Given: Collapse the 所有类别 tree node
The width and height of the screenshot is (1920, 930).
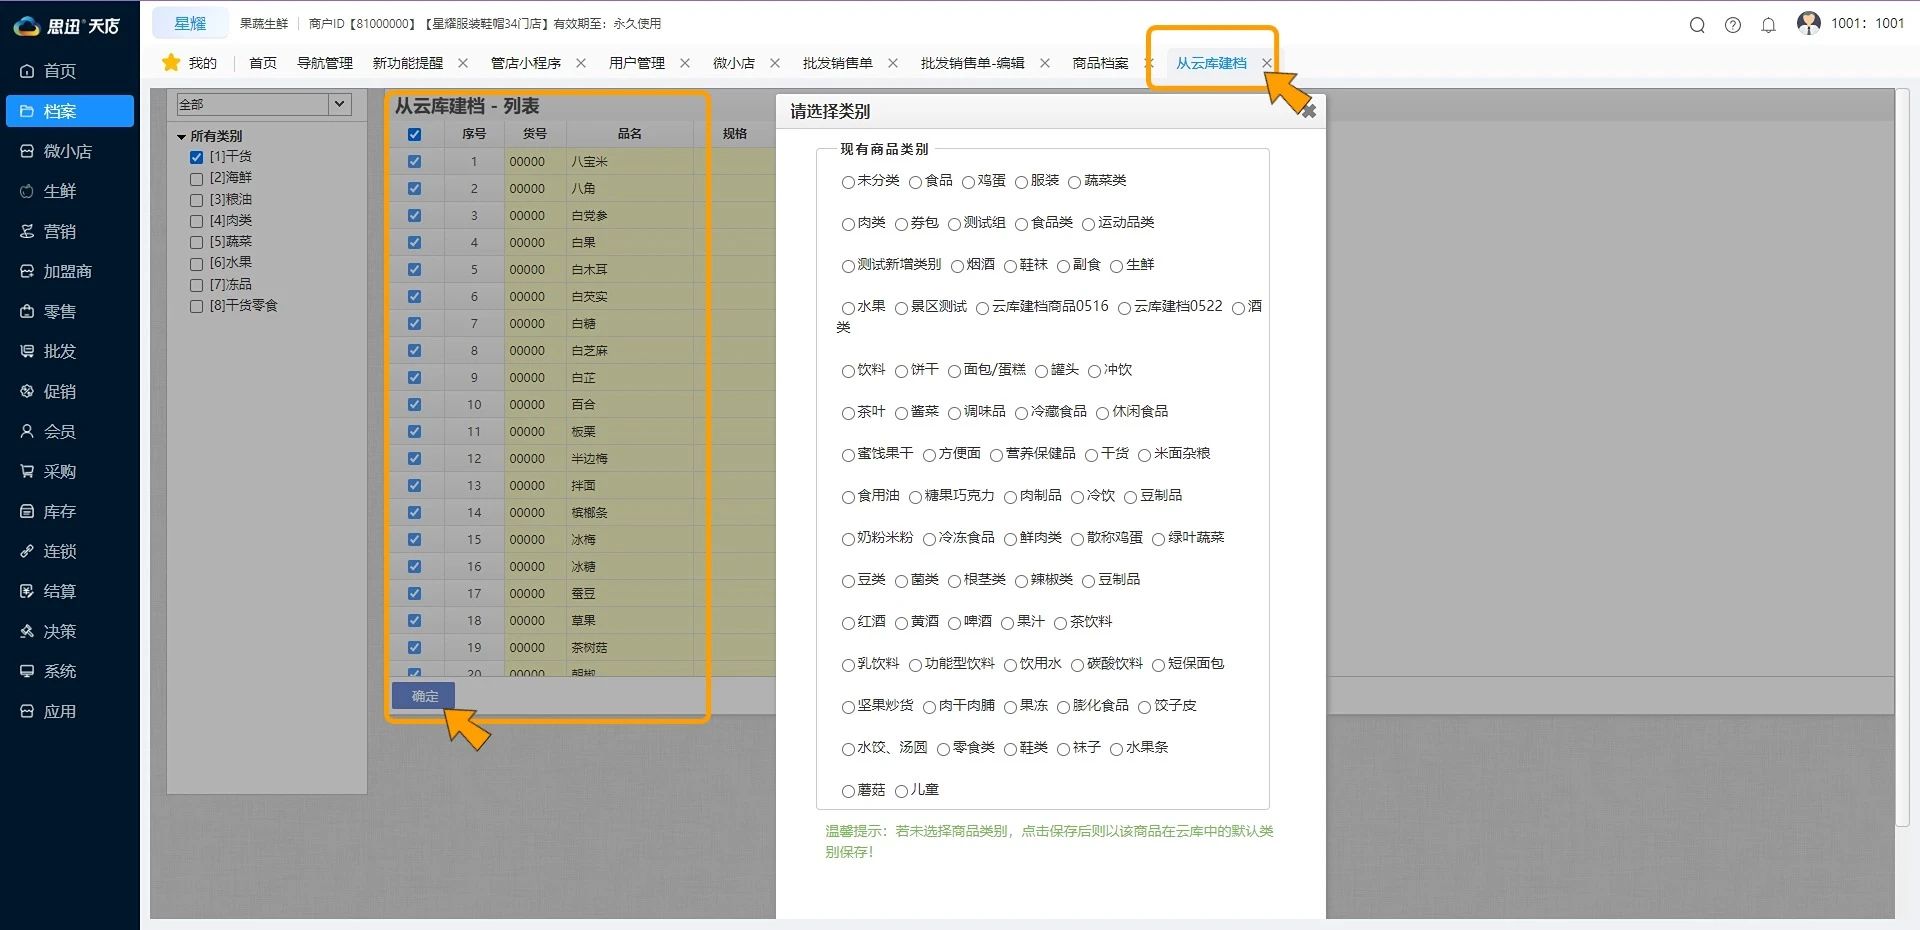Looking at the screenshot, I should [181, 136].
